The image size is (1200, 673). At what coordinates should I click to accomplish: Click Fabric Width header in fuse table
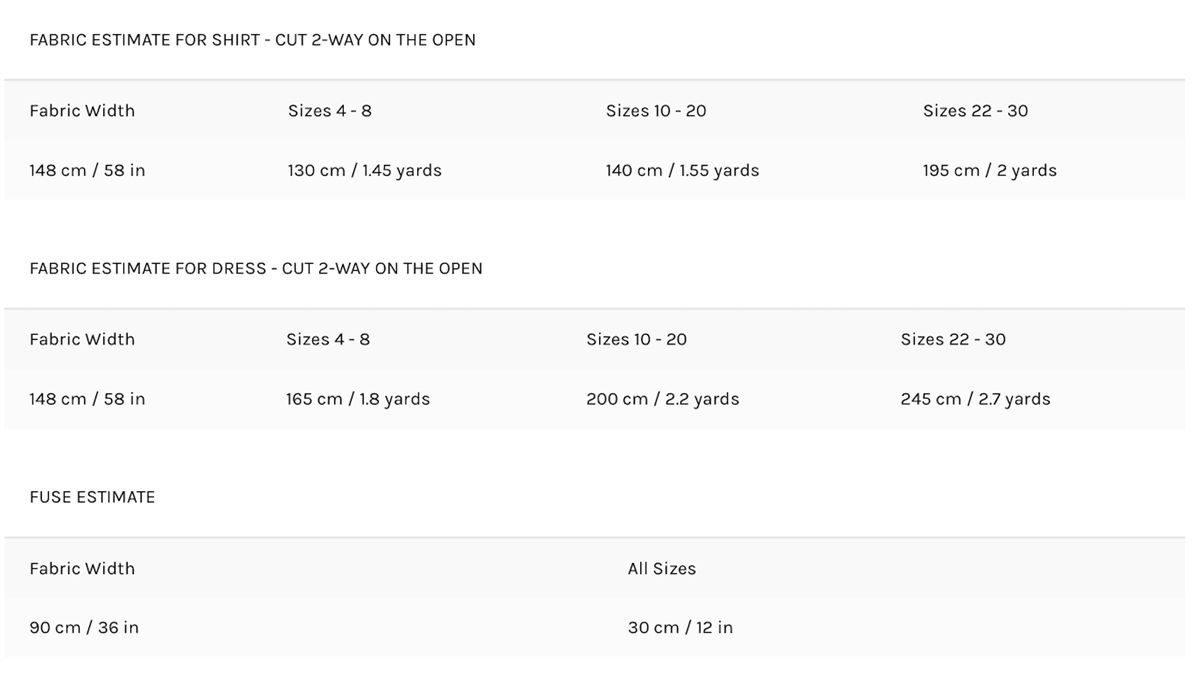[x=82, y=568]
